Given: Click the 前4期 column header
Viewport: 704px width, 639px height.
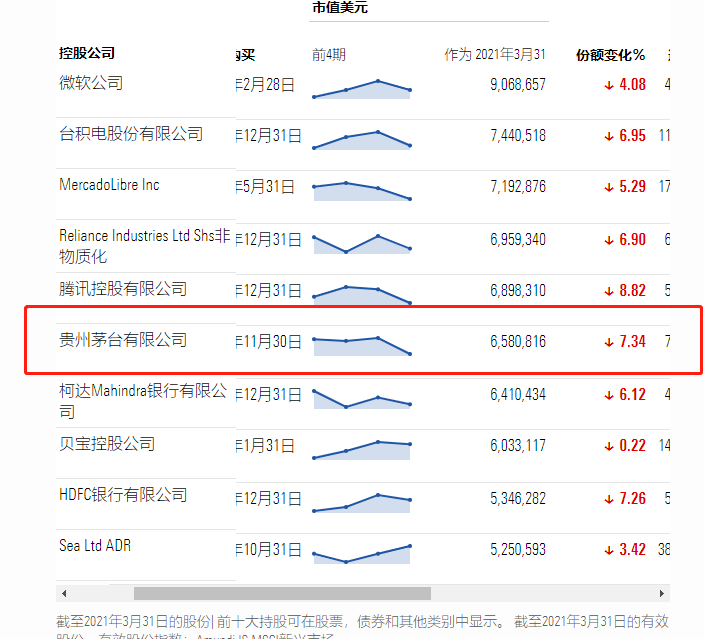Looking at the screenshot, I should tap(329, 55).
